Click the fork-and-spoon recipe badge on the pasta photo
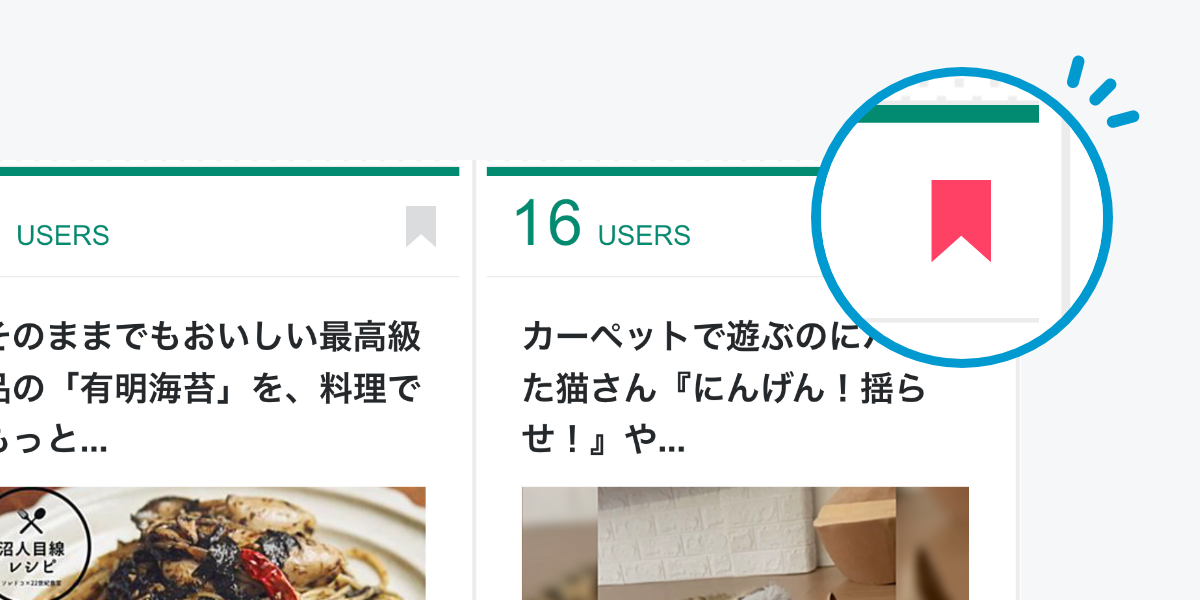Screen dimensions: 1200x600 [x=42, y=540]
